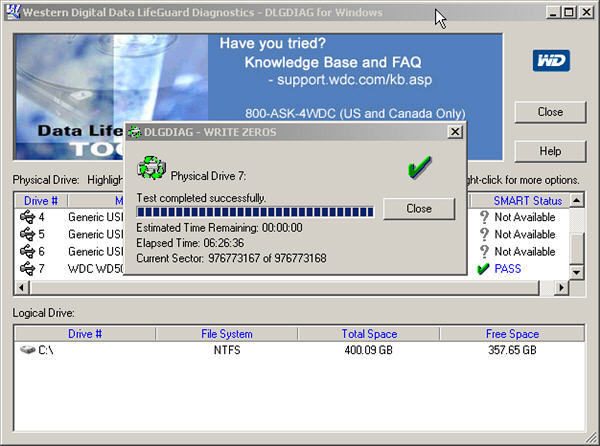Sort physical drives by Drive # column
Image resolution: width=600 pixels, height=446 pixels.
point(41,201)
